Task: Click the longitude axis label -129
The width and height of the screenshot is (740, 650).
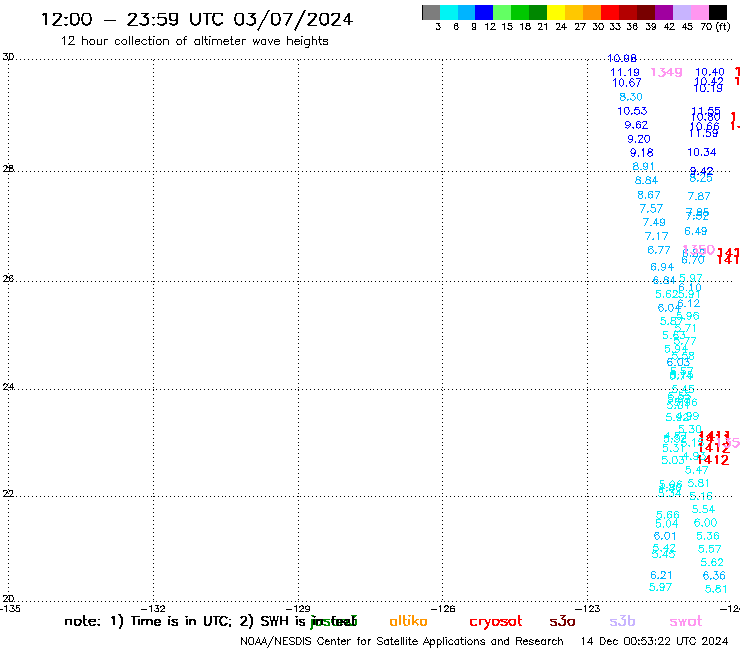Action: click(x=298, y=608)
